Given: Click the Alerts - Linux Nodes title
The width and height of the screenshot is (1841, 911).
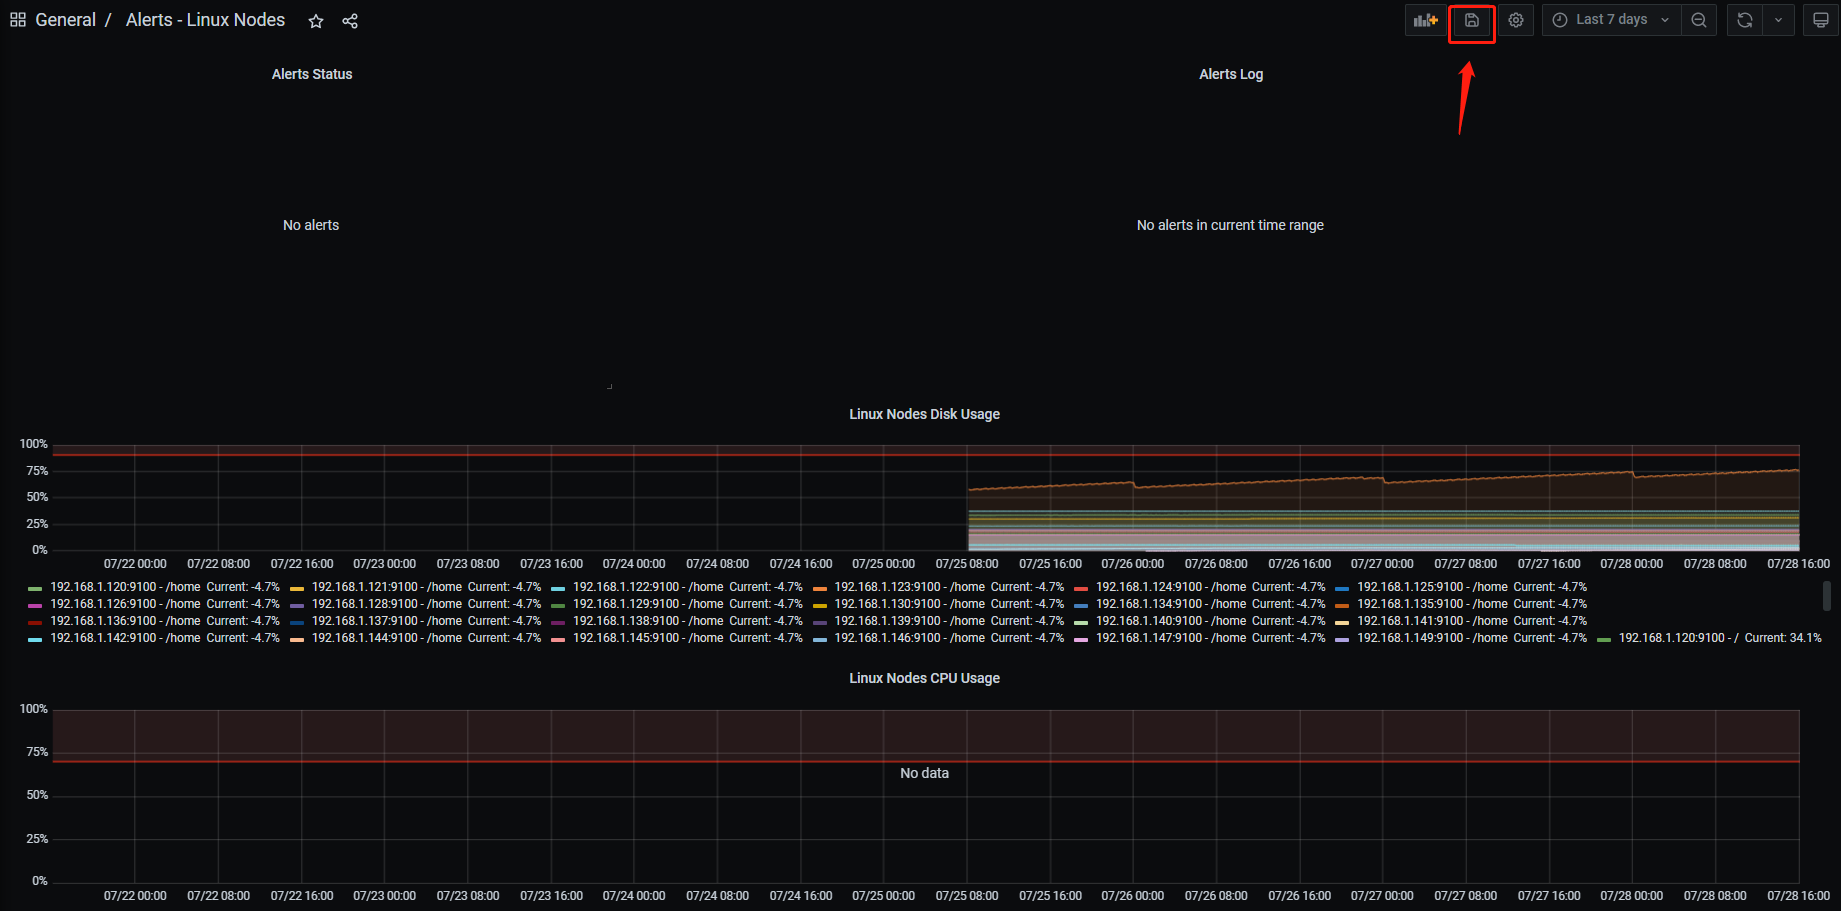Looking at the screenshot, I should [205, 20].
